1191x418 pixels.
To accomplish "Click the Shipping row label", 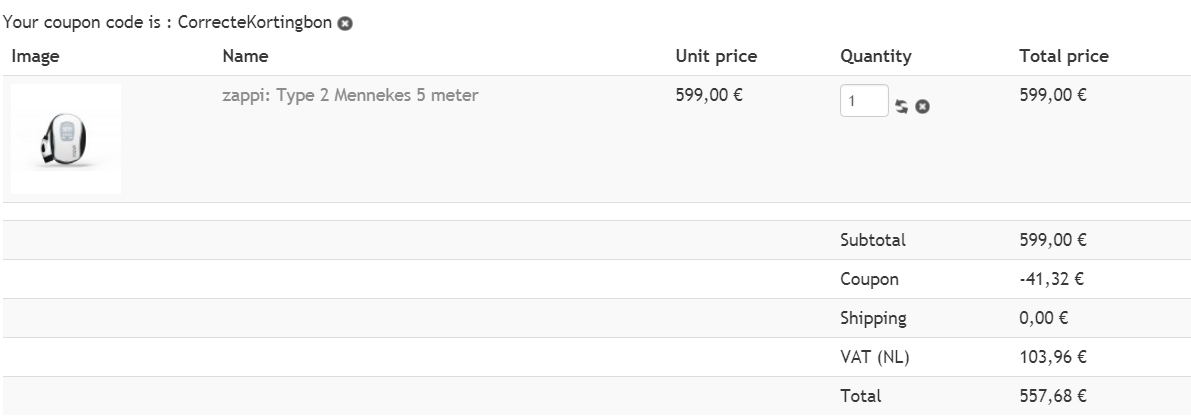I will [x=874, y=318].
